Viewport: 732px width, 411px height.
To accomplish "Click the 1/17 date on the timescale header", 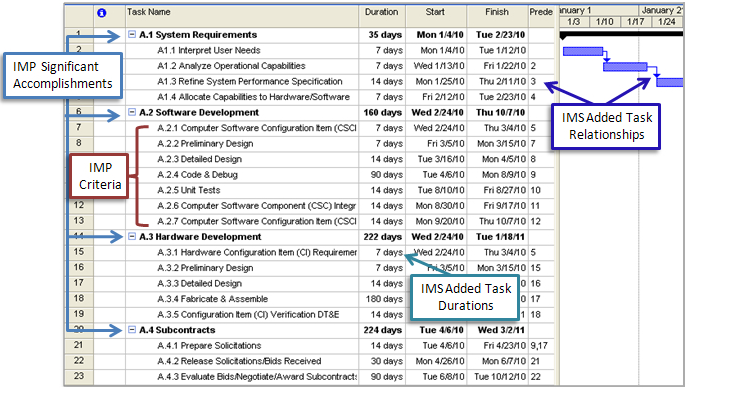I will pyautogui.click(x=634, y=21).
